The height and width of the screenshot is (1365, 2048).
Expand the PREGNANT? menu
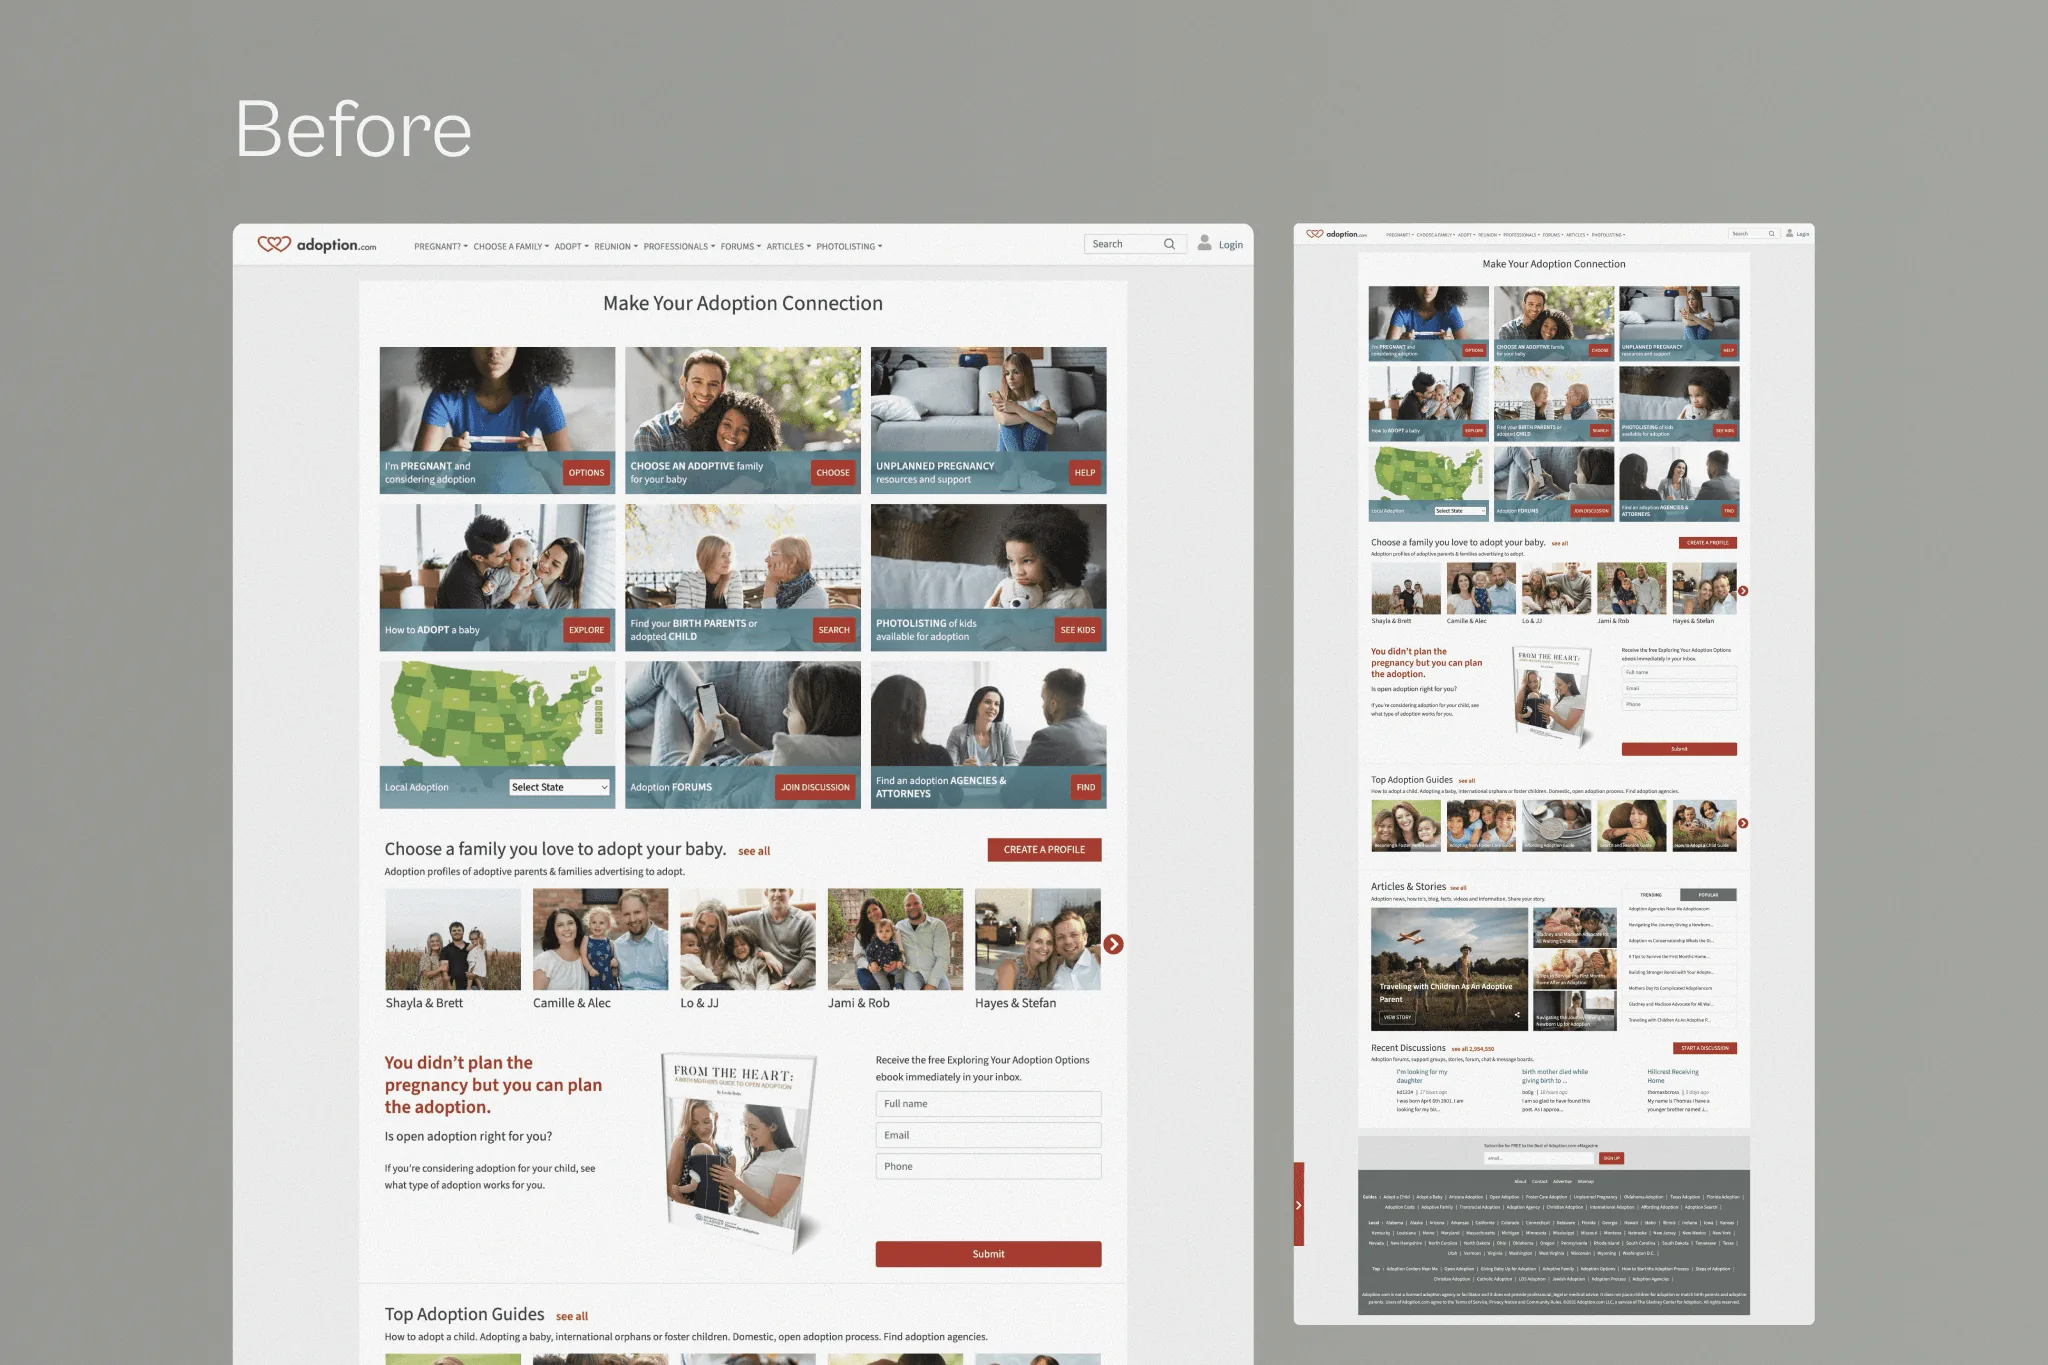pos(441,246)
